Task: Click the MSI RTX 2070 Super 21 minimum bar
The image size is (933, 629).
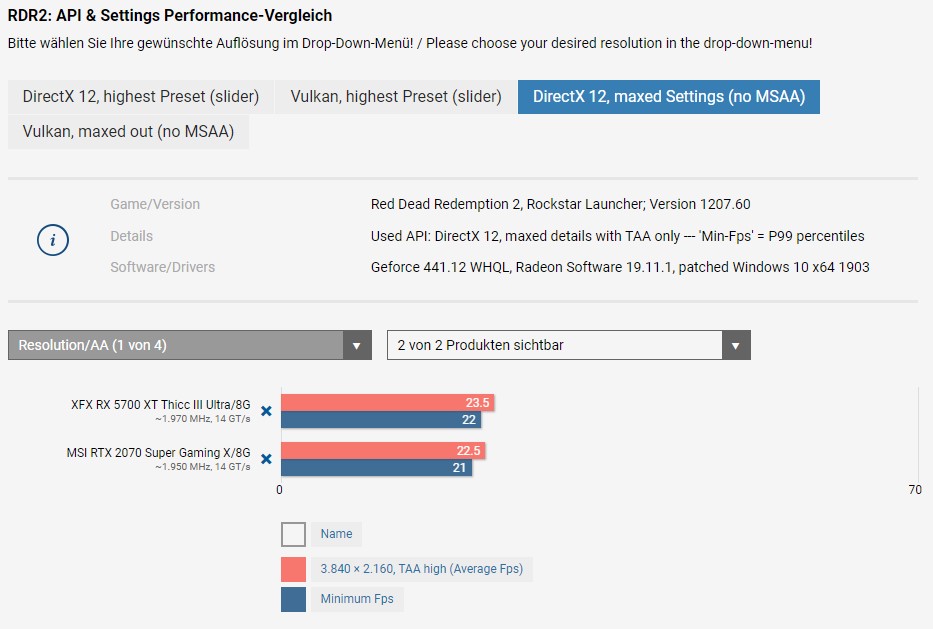Action: [376, 467]
